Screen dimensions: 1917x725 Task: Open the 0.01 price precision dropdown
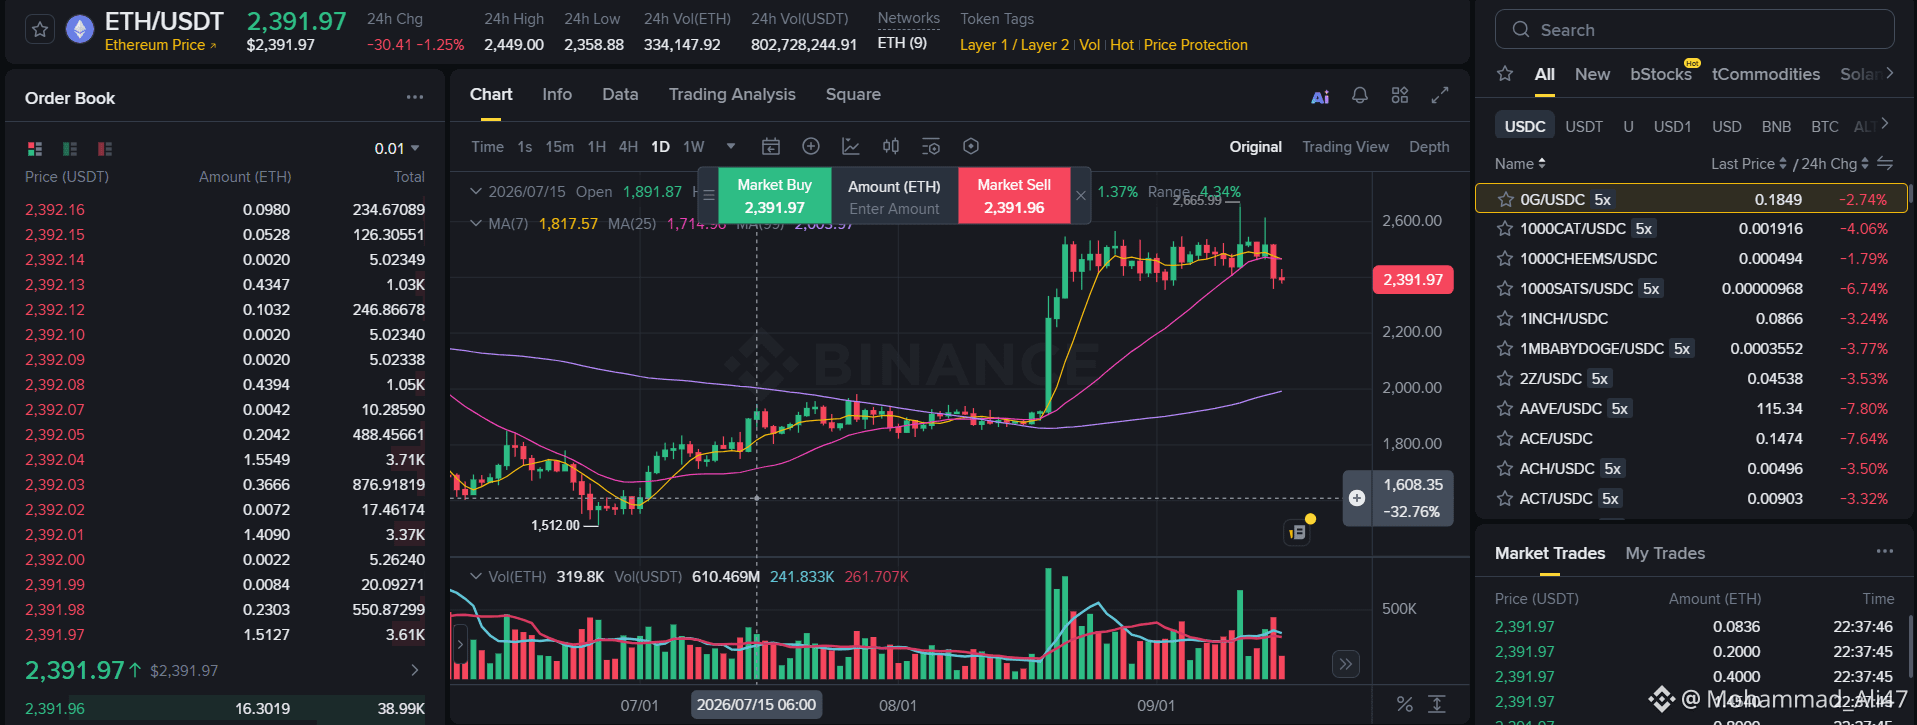(397, 149)
